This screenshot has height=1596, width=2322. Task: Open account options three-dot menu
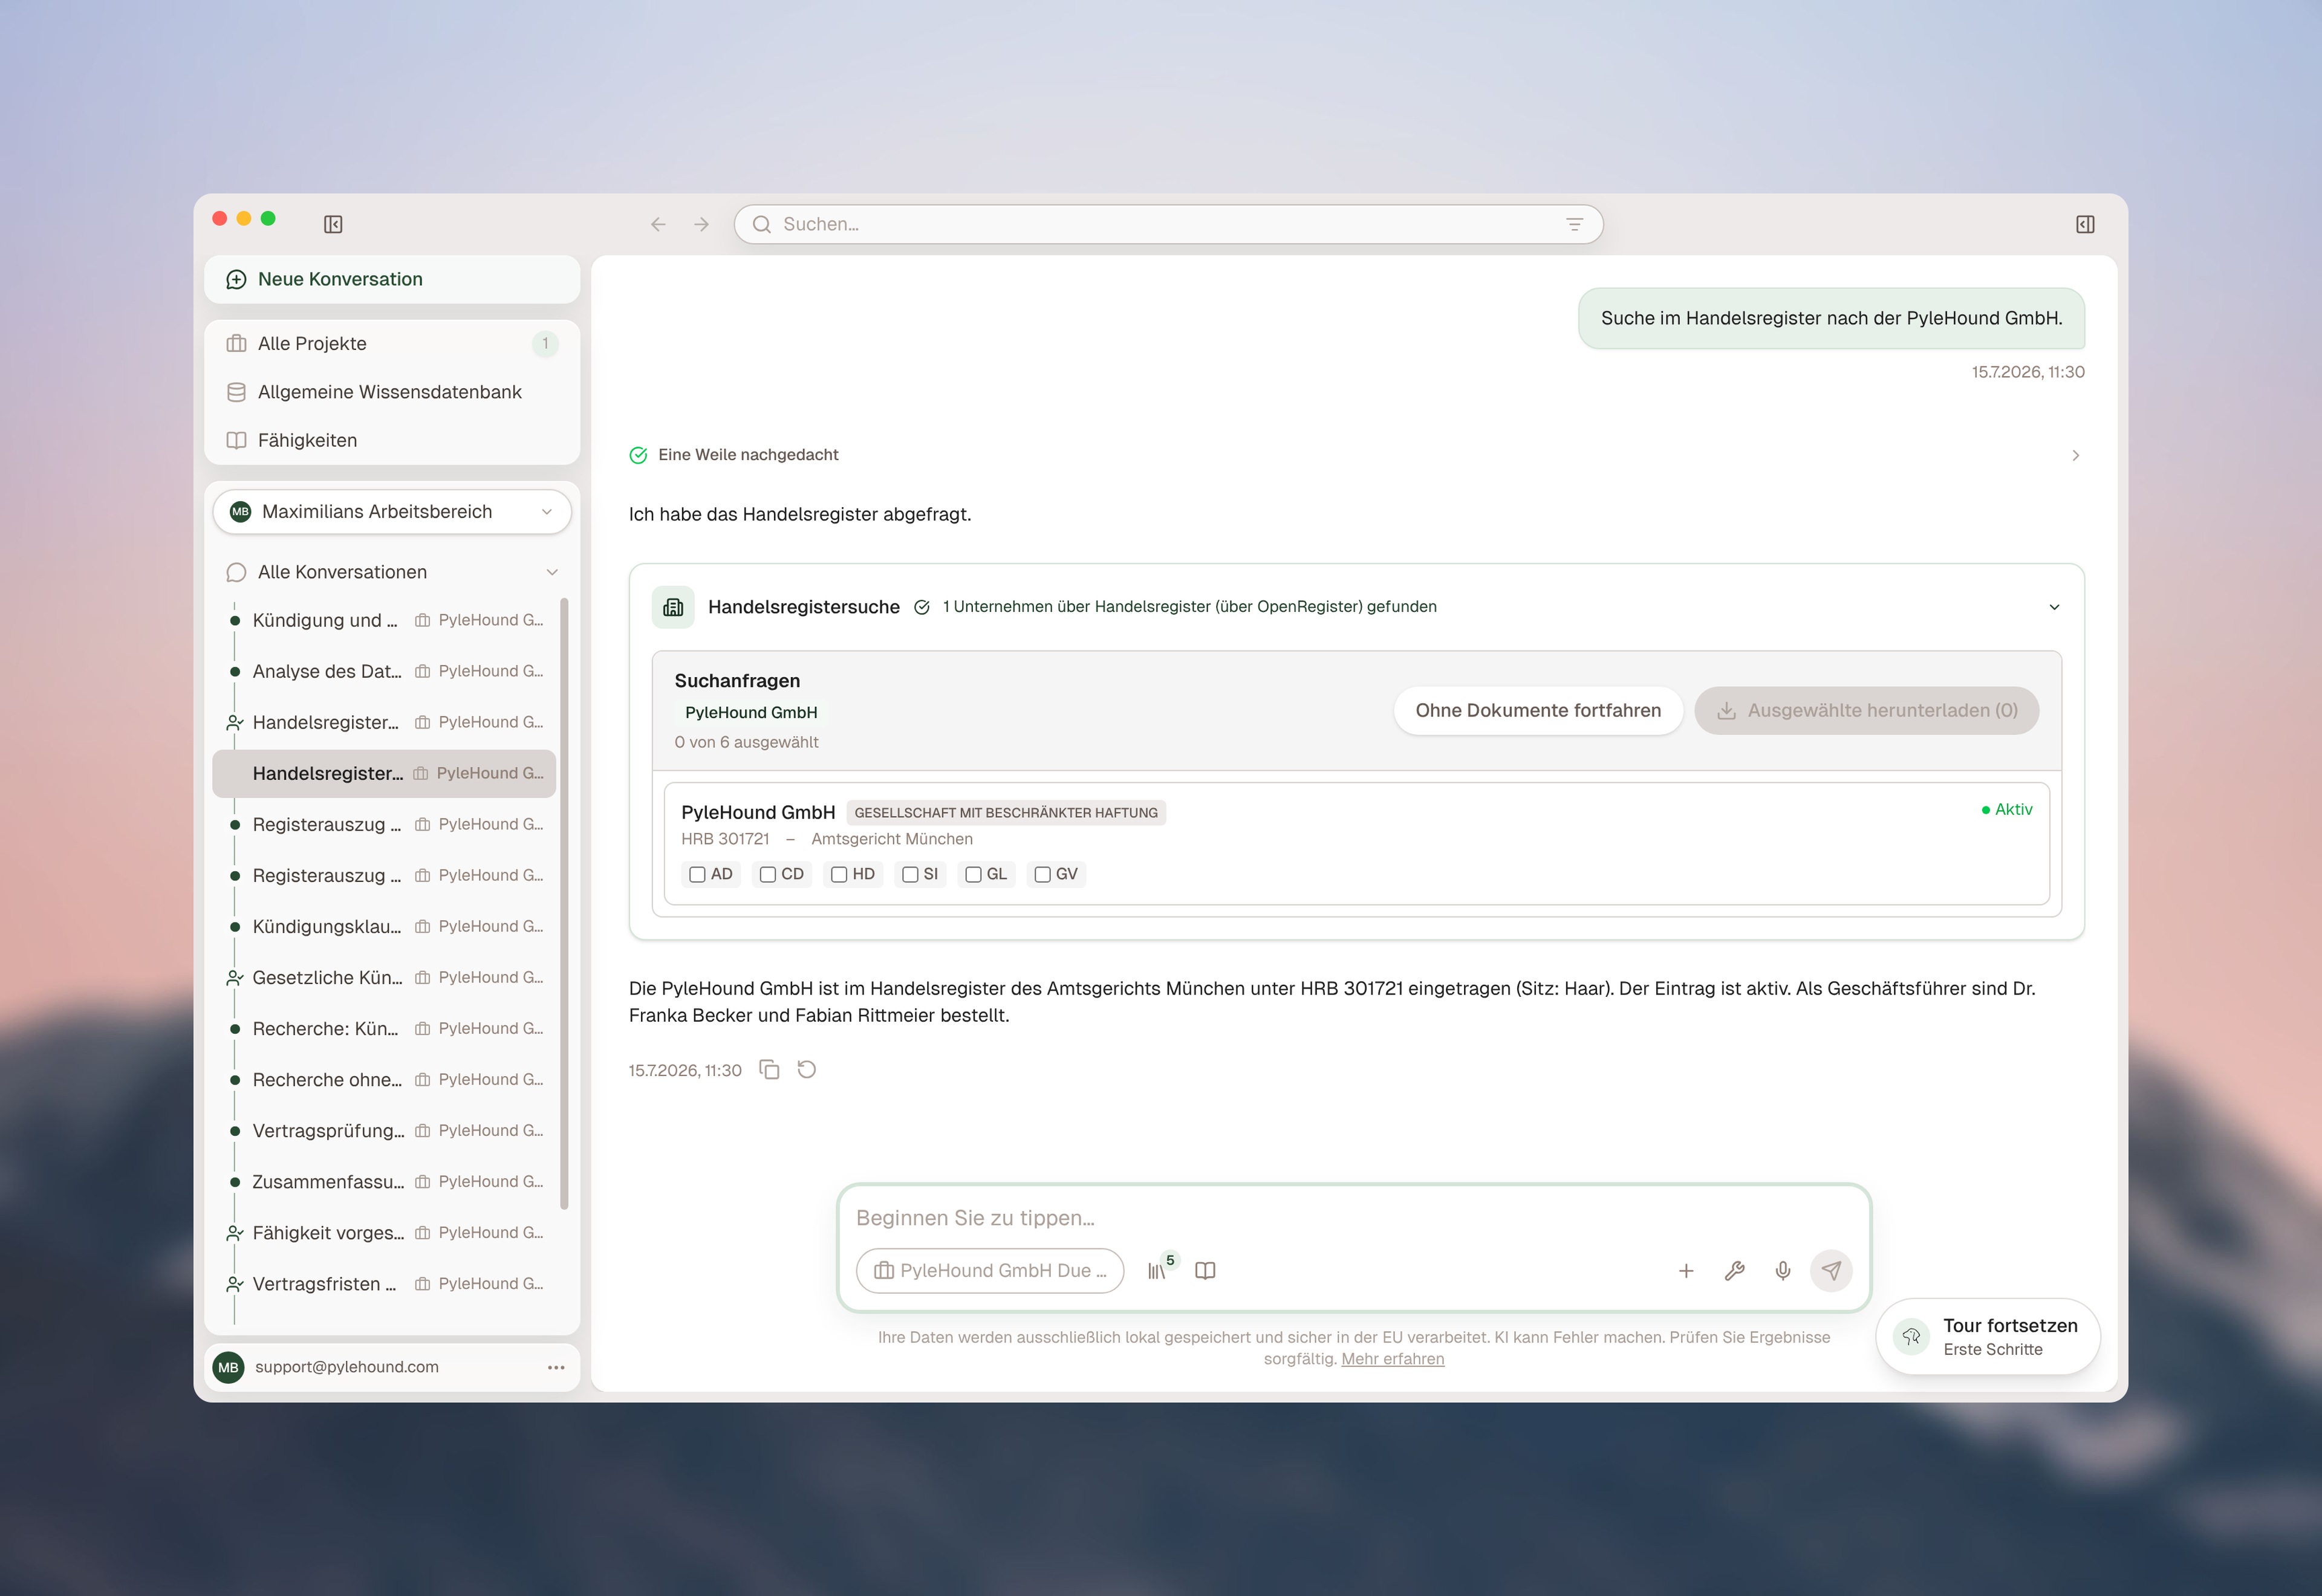556,1367
